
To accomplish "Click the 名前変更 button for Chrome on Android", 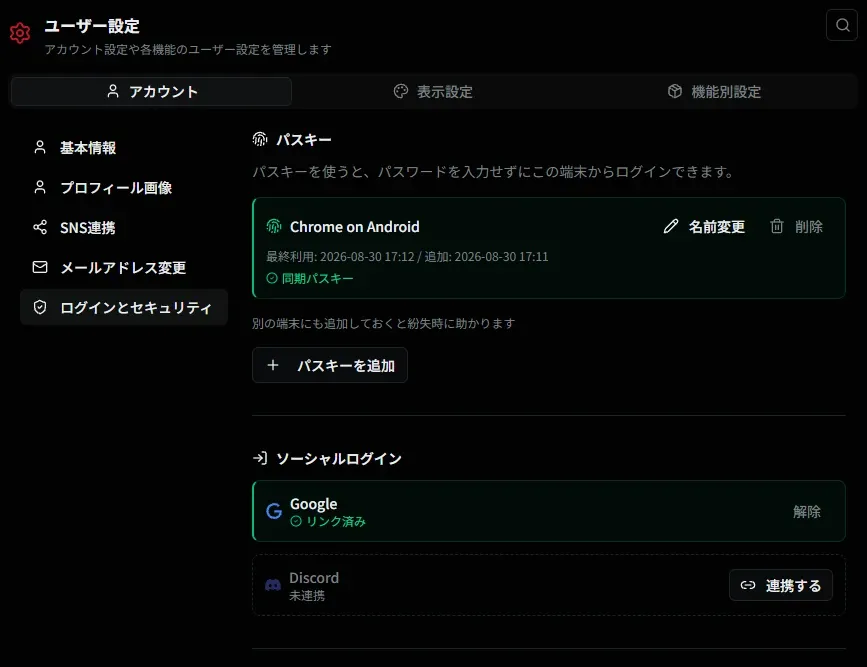I will (x=704, y=226).
